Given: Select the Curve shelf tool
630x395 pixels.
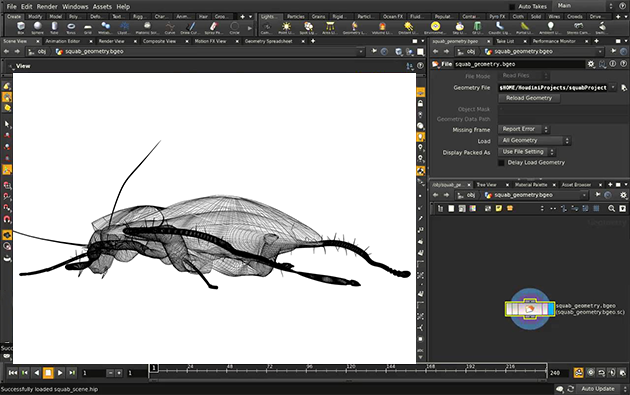Looking at the screenshot, I should click(170, 28).
